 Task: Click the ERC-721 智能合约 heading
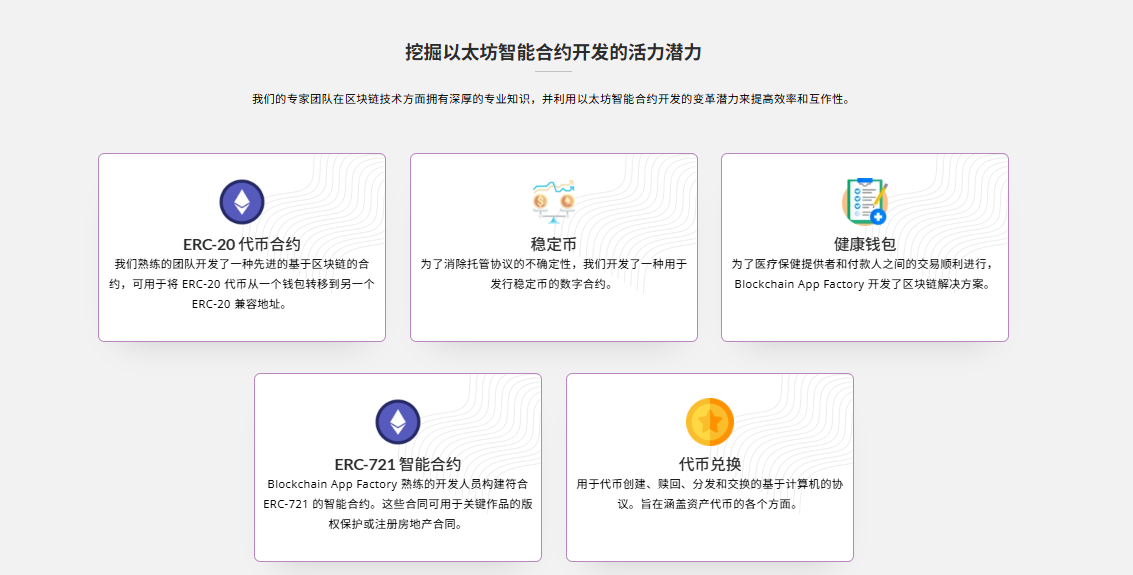point(397,464)
